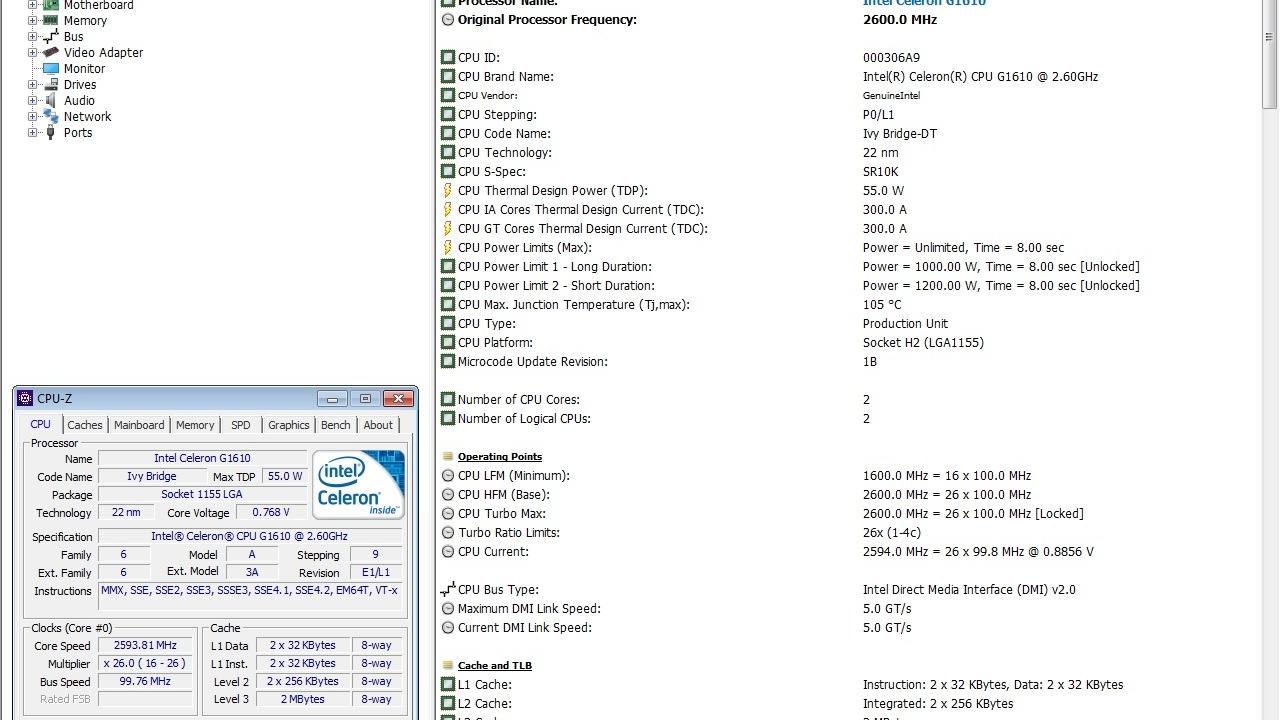The width and height of the screenshot is (1280, 720).
Task: Click the lightning icon beside CPU Thermal Design Power
Action: pyautogui.click(x=448, y=190)
